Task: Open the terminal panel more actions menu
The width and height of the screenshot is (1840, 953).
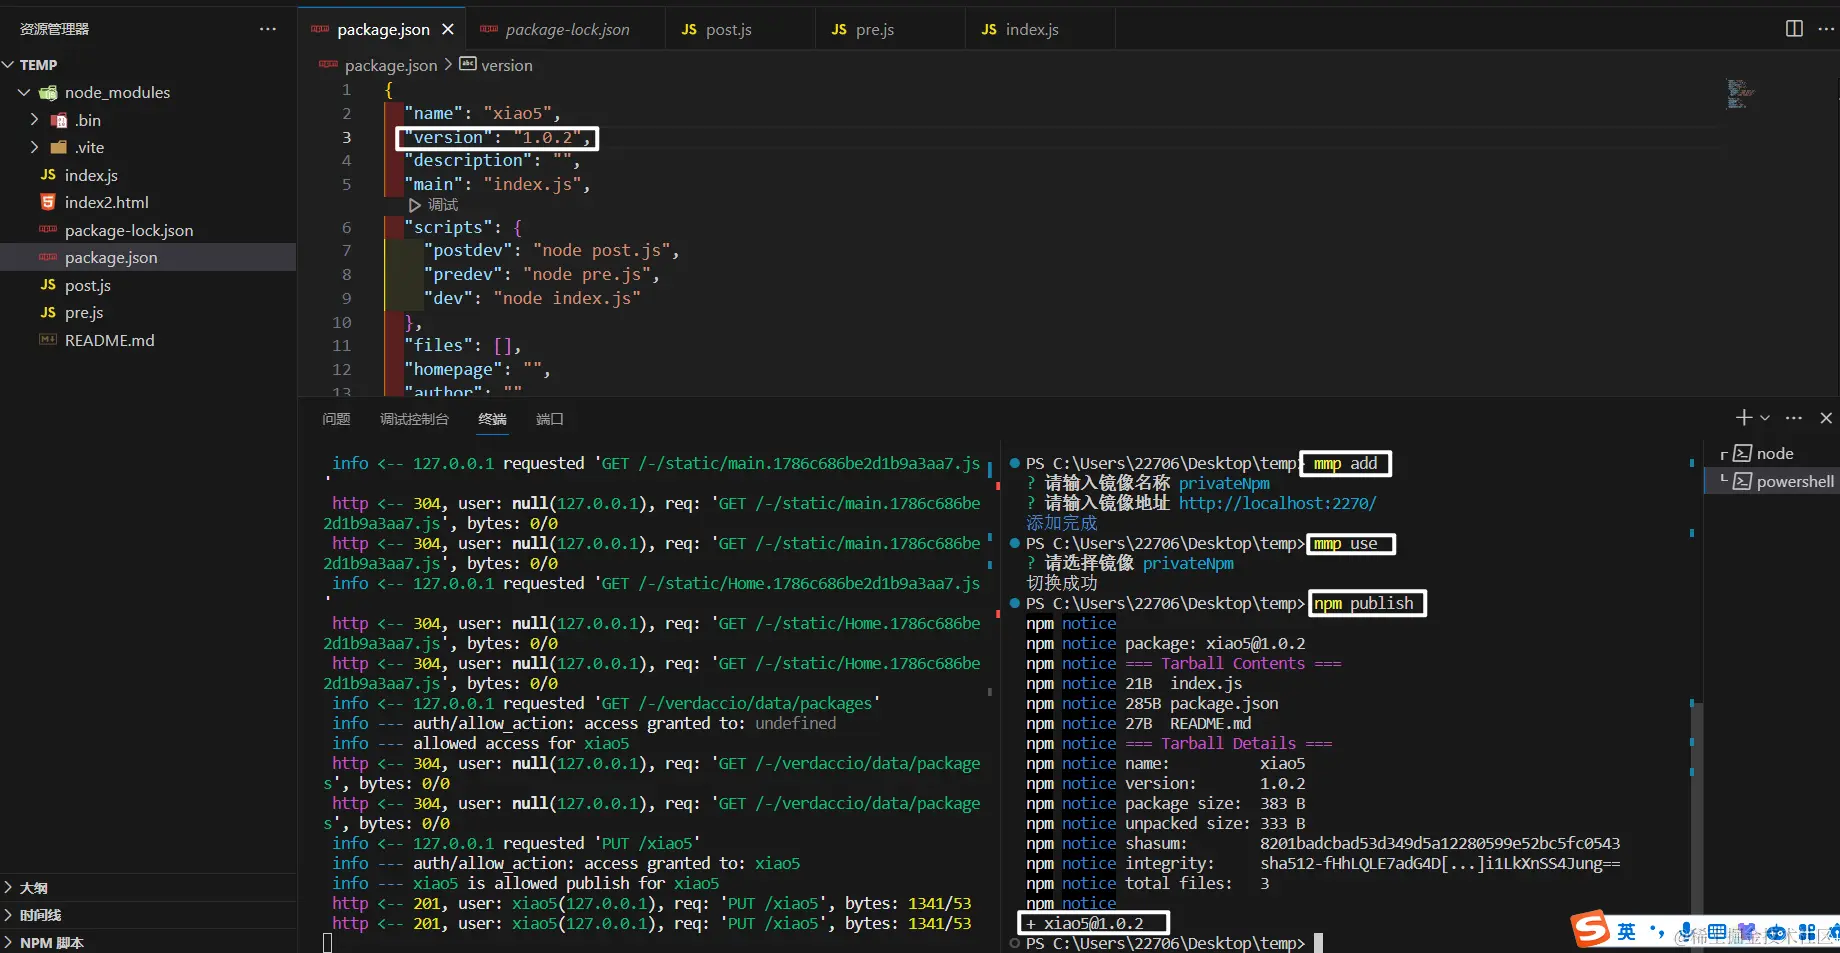Action: click(x=1794, y=418)
